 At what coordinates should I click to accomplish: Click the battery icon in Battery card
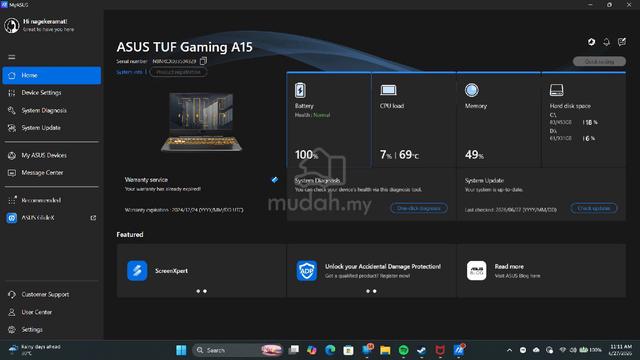(300, 90)
